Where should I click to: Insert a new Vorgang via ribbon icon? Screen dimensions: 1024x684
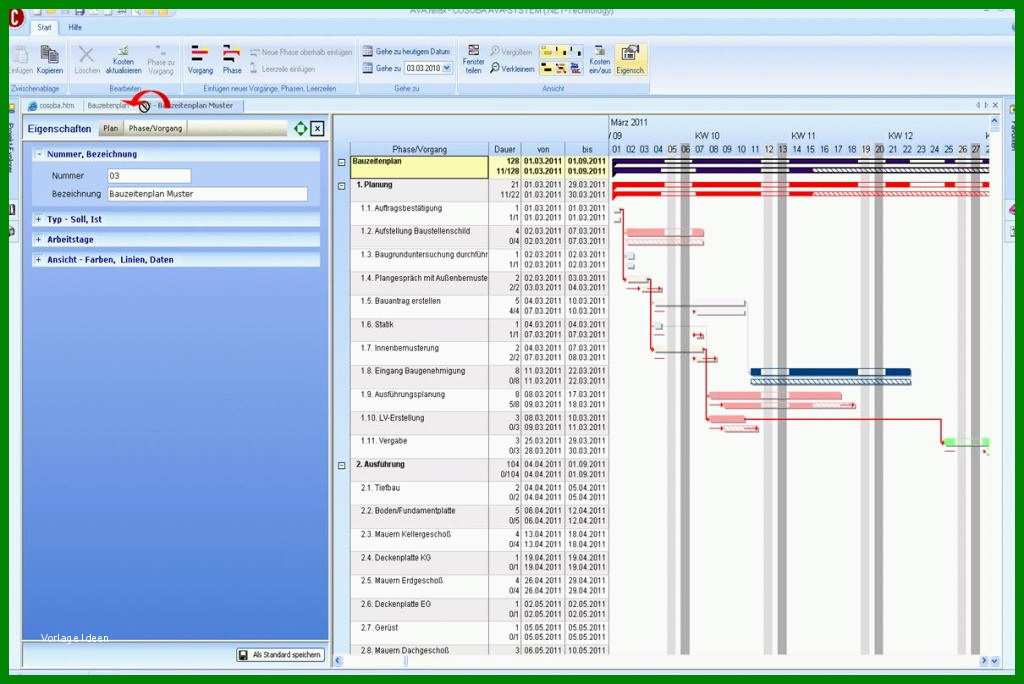(200, 59)
